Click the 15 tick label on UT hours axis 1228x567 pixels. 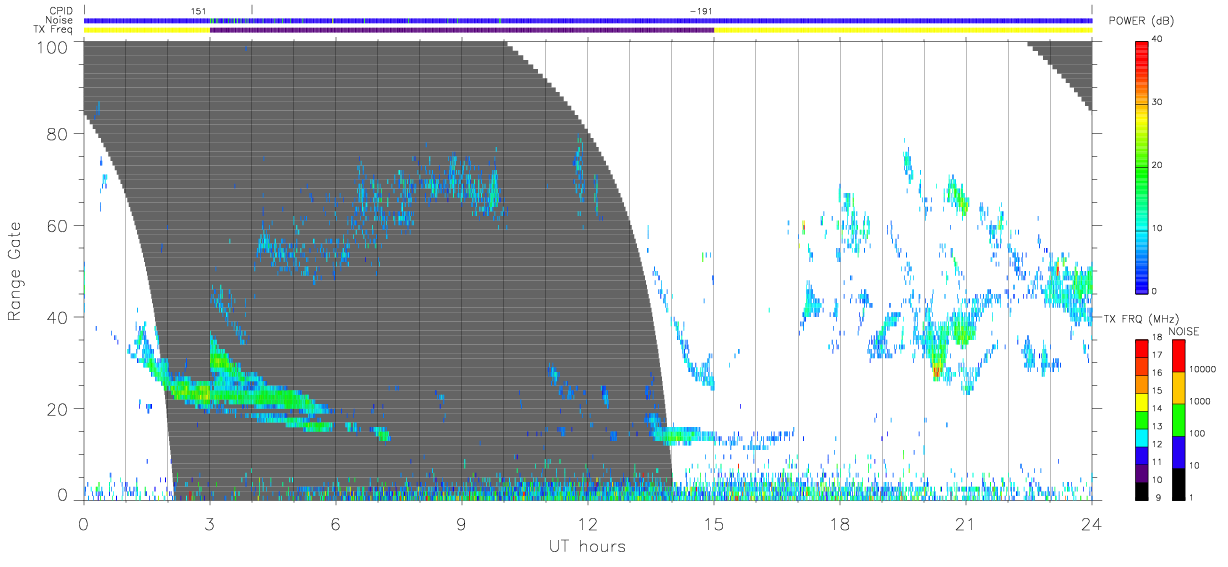tap(714, 525)
